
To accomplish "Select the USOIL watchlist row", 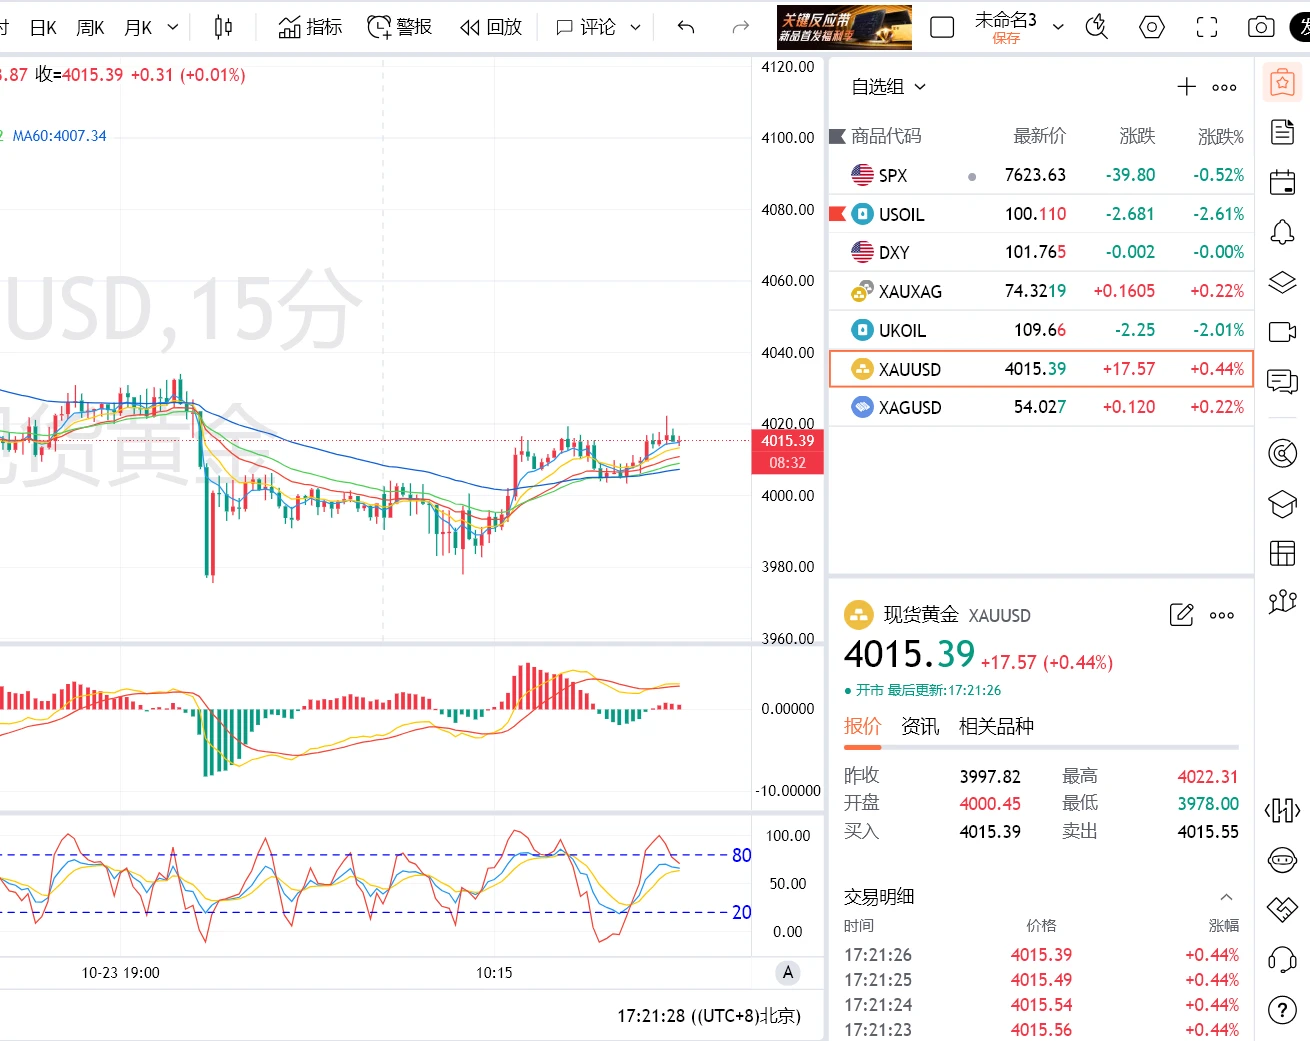I will (x=1041, y=214).
